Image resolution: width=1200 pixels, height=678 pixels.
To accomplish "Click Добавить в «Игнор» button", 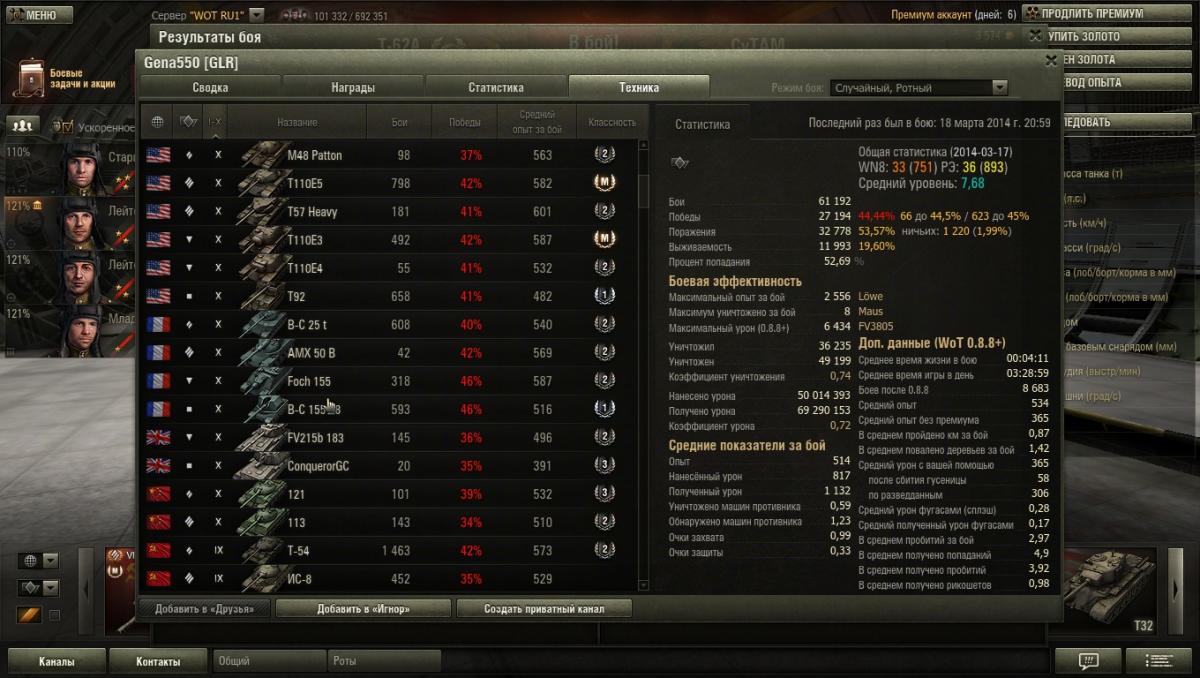I will tap(363, 608).
